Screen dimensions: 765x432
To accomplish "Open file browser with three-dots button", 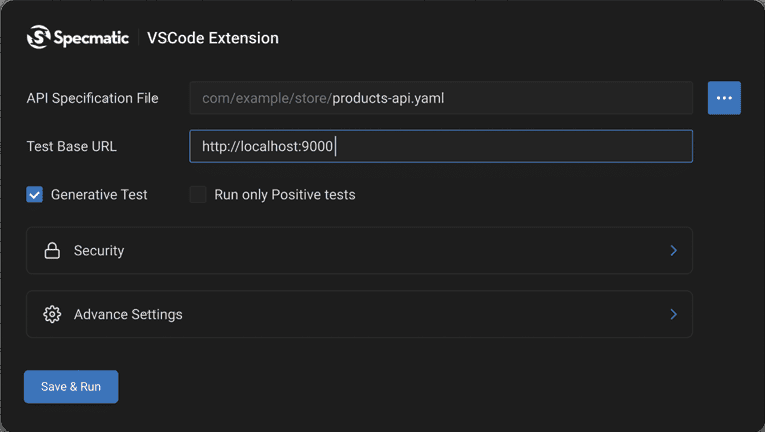I will pos(724,98).
